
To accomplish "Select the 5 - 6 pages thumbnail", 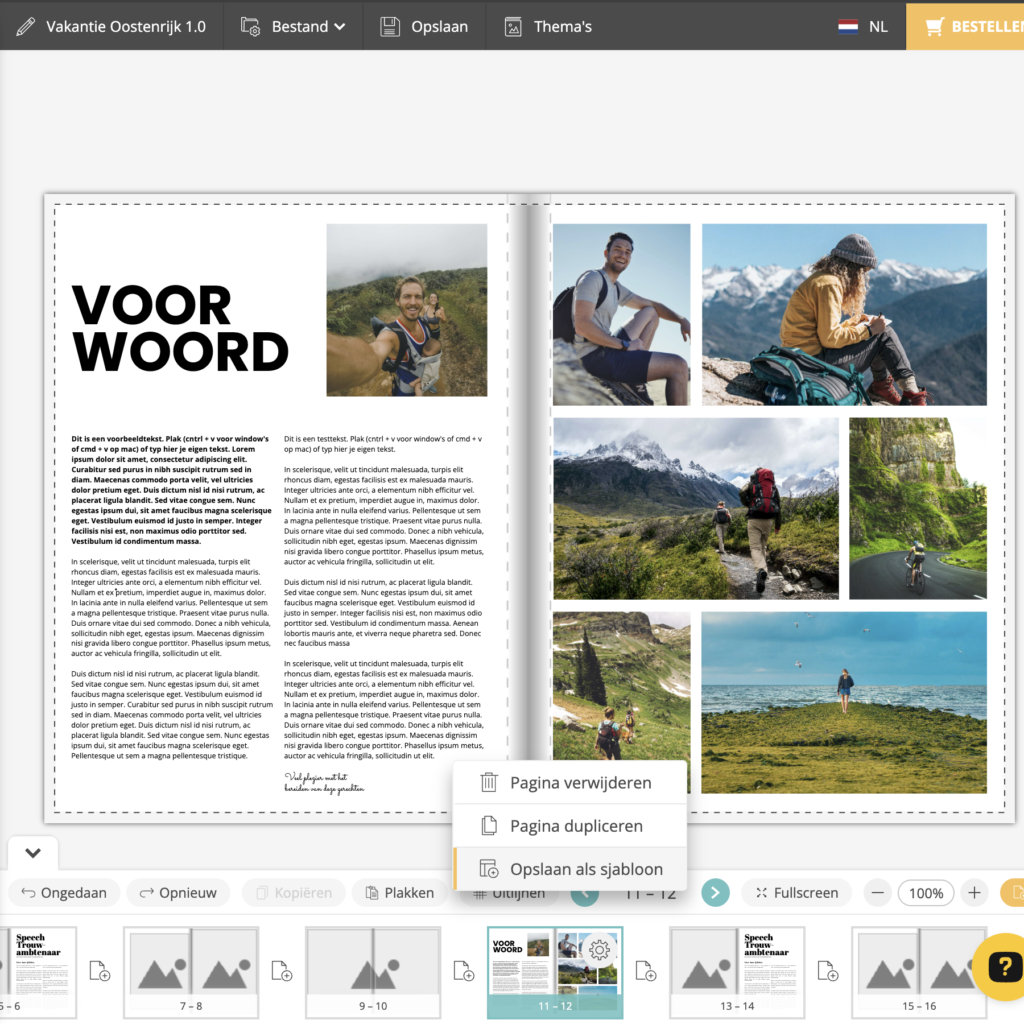I will [38, 972].
